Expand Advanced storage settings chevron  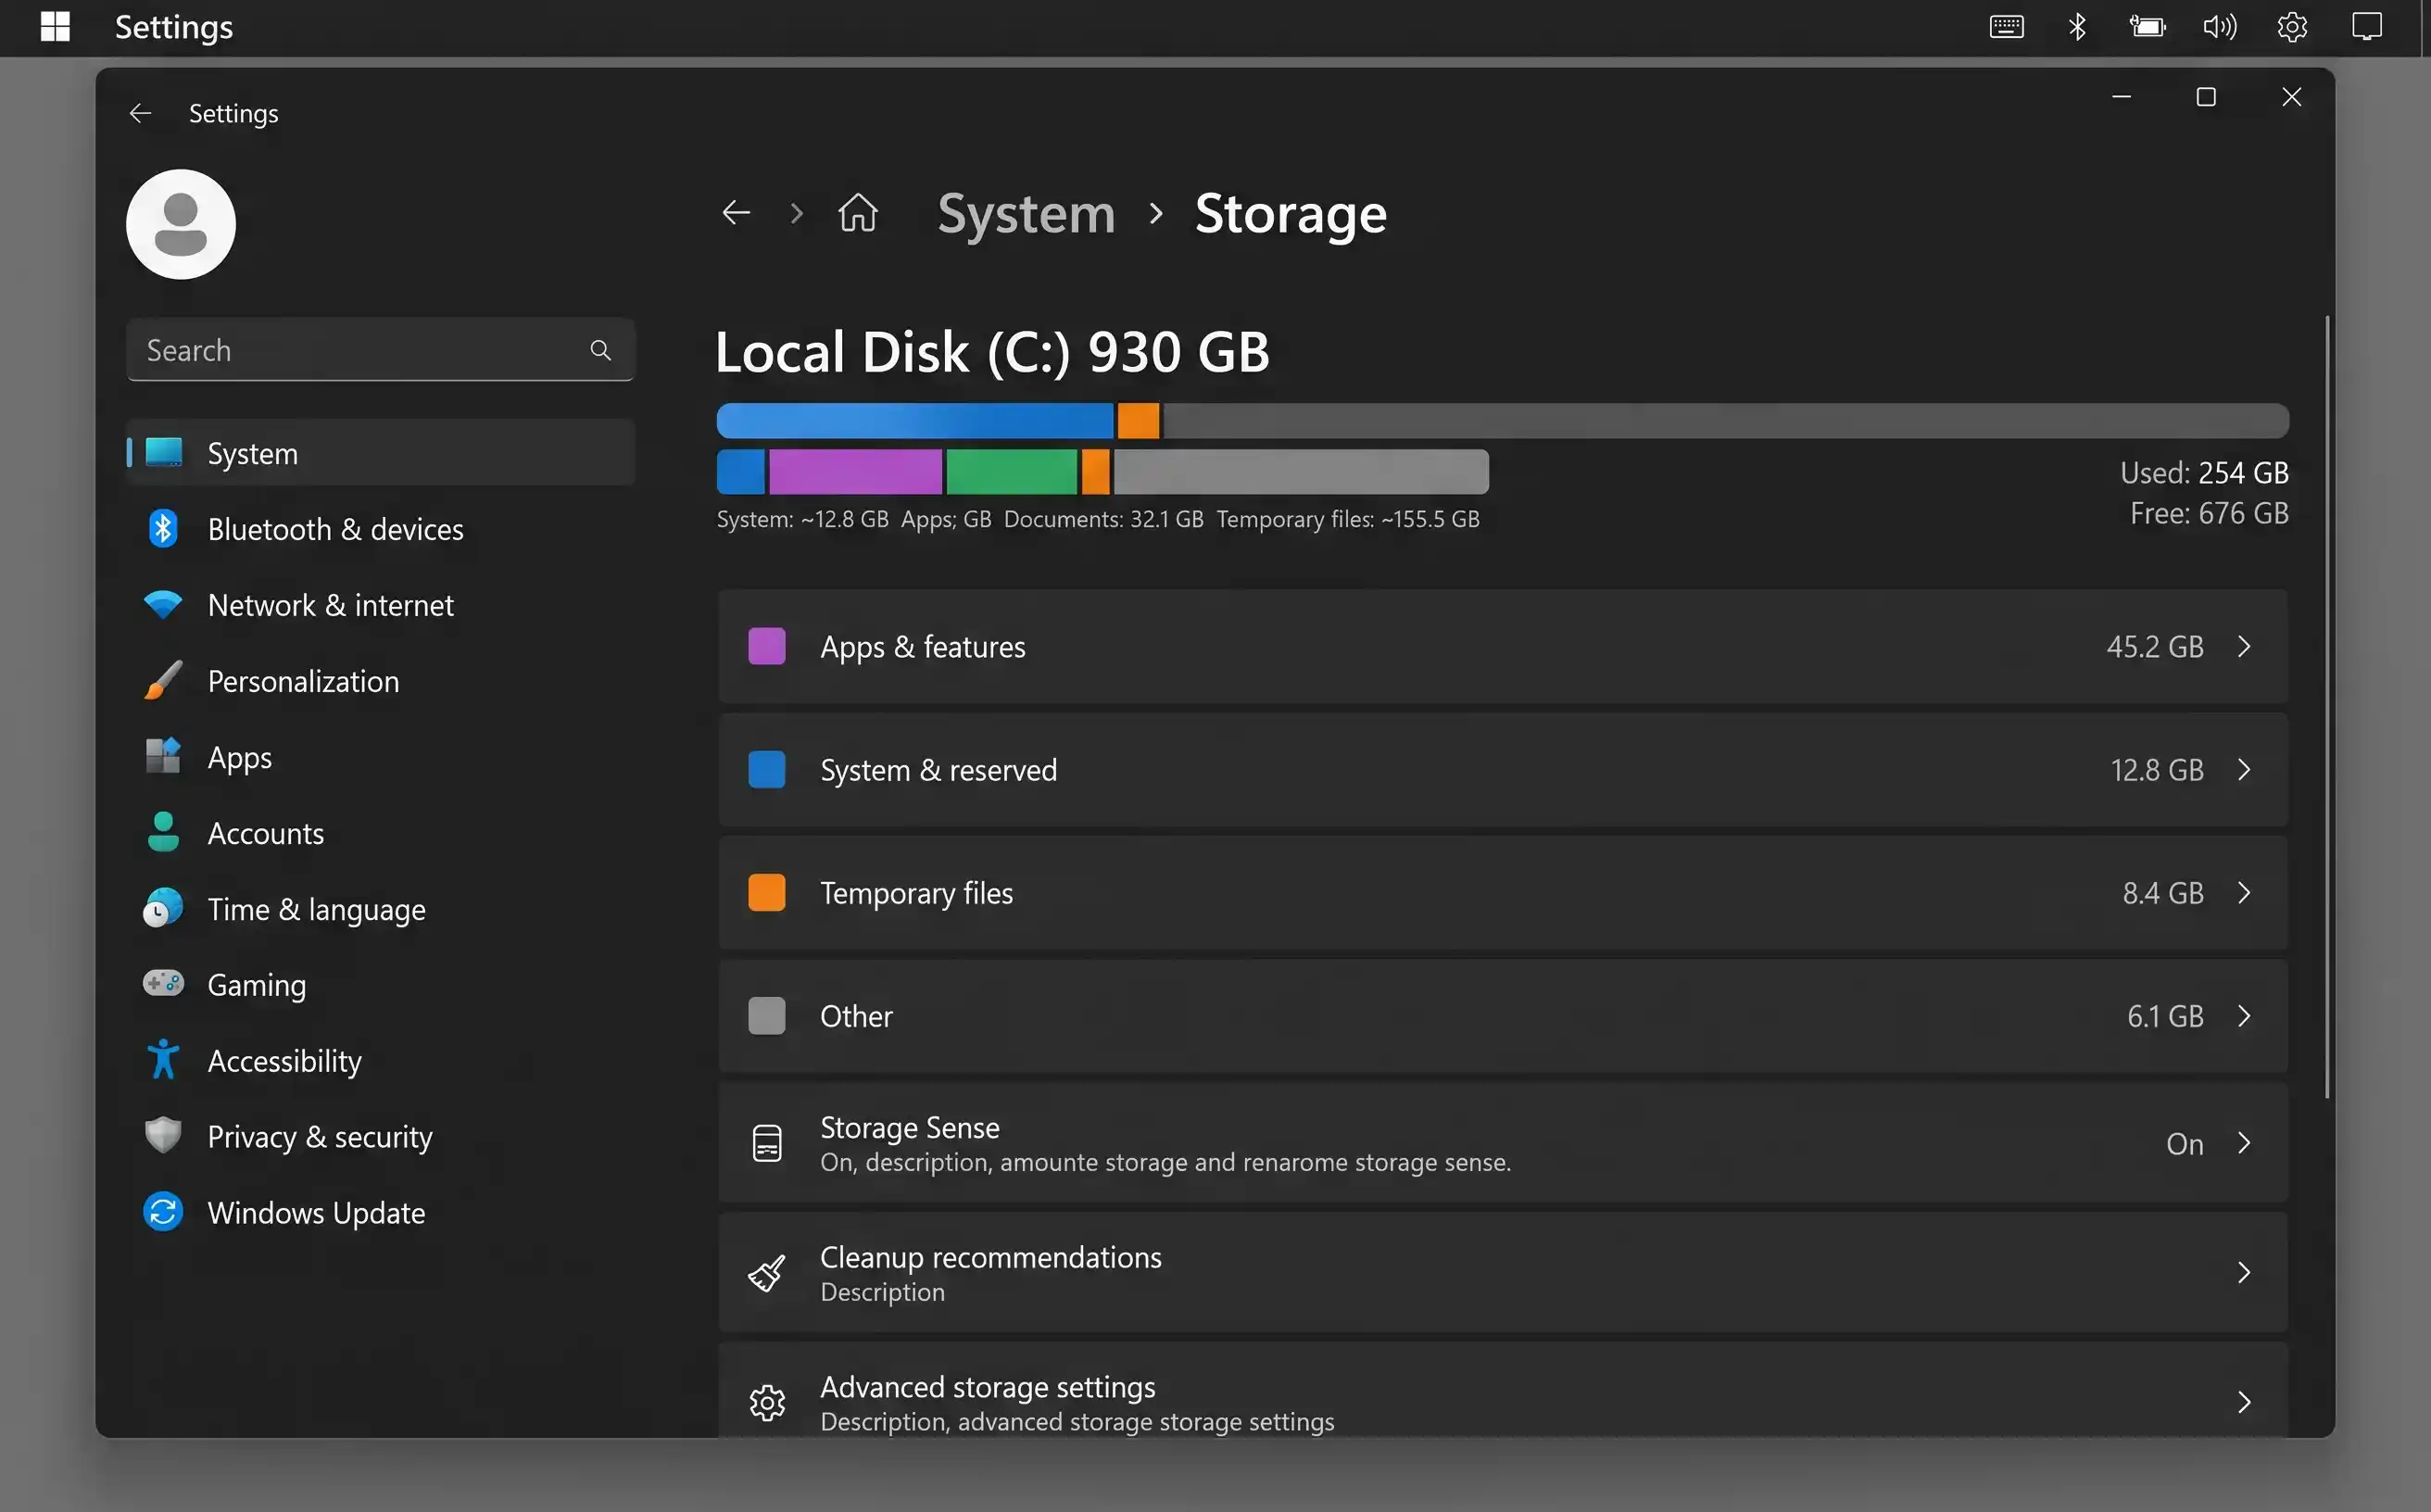click(2245, 1403)
